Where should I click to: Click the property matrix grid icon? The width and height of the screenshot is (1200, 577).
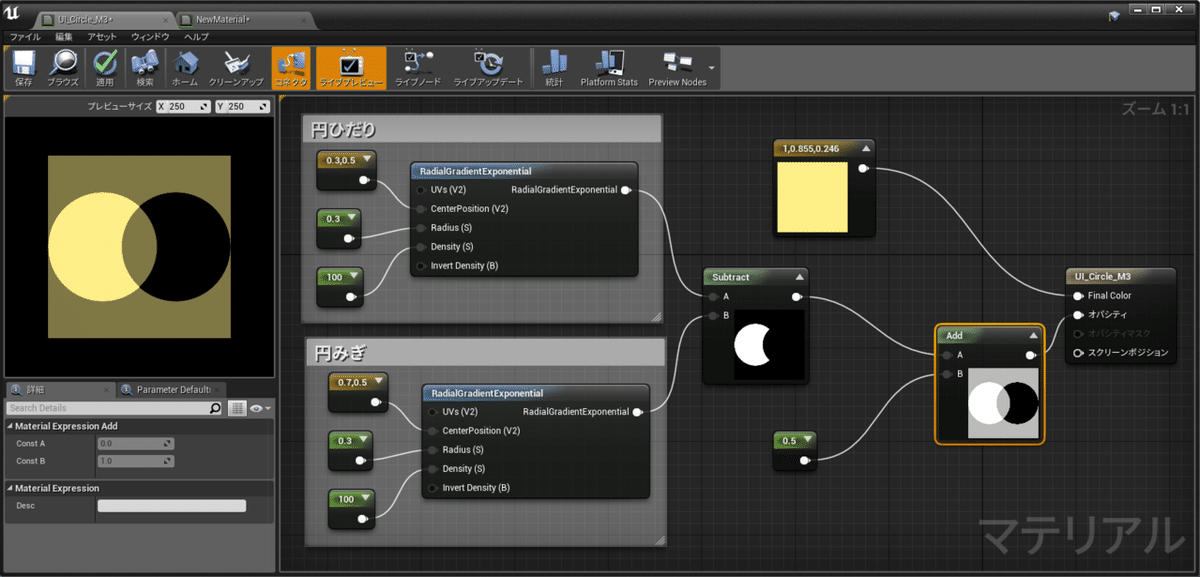[x=237, y=408]
